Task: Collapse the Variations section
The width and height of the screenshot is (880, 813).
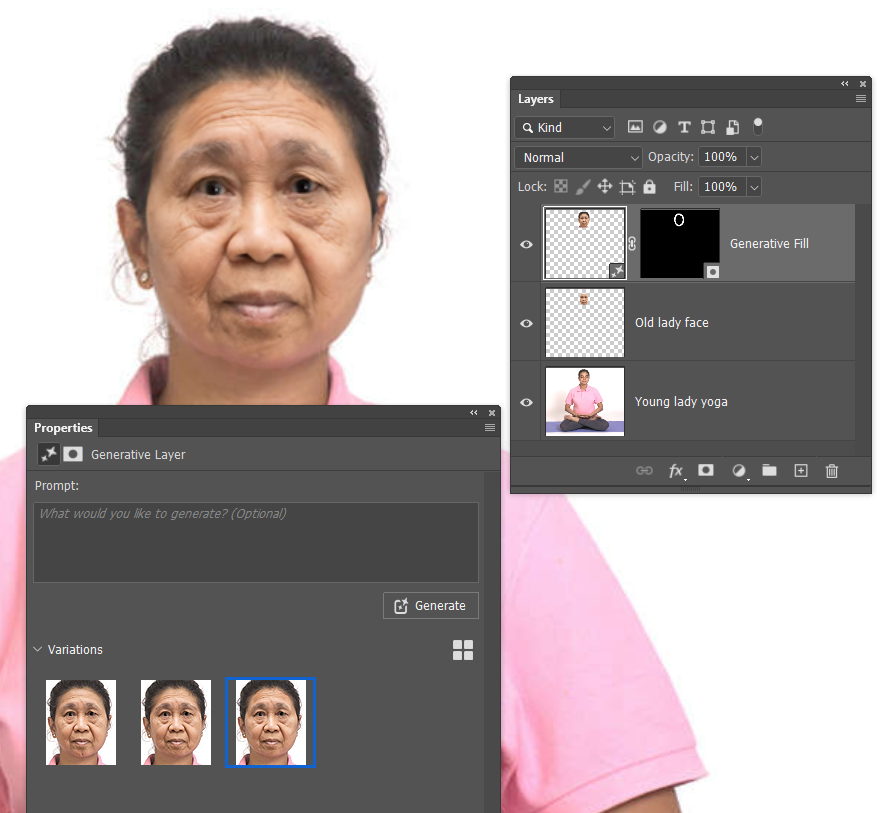Action: 38,649
